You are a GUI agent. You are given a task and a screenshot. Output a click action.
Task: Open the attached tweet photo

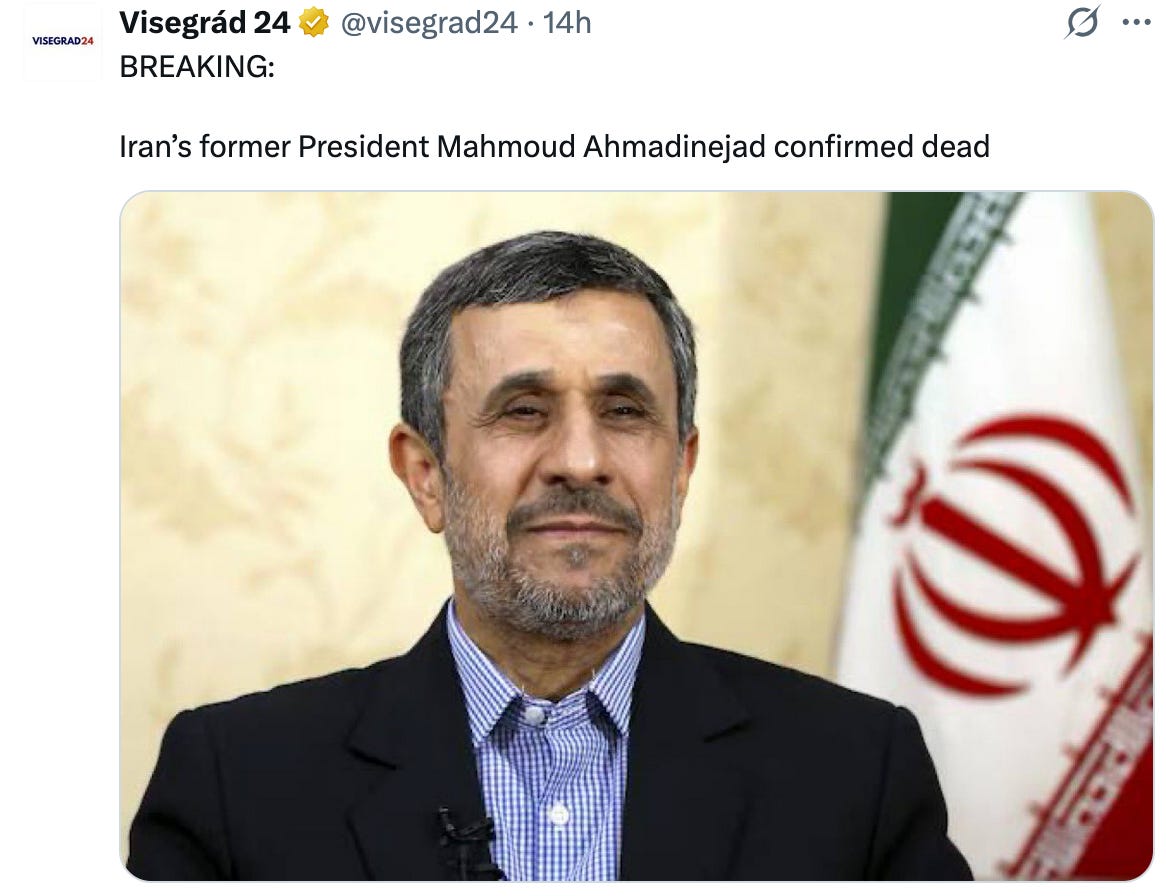[637, 536]
